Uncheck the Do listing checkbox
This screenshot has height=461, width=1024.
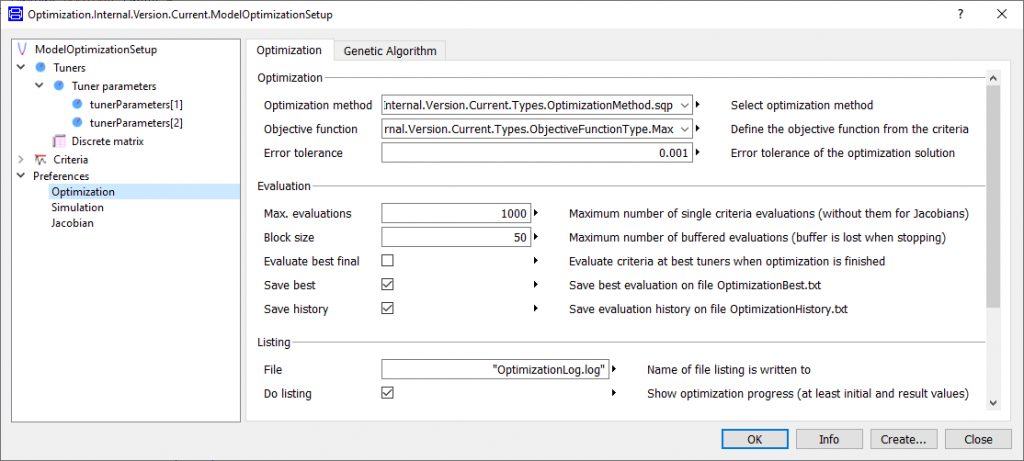pos(388,393)
